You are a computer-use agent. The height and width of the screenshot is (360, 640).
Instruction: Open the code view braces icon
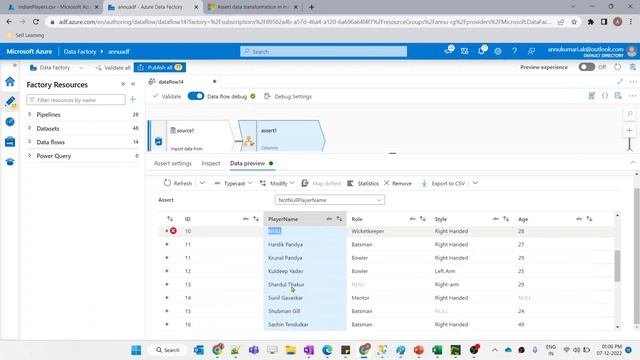605,96
